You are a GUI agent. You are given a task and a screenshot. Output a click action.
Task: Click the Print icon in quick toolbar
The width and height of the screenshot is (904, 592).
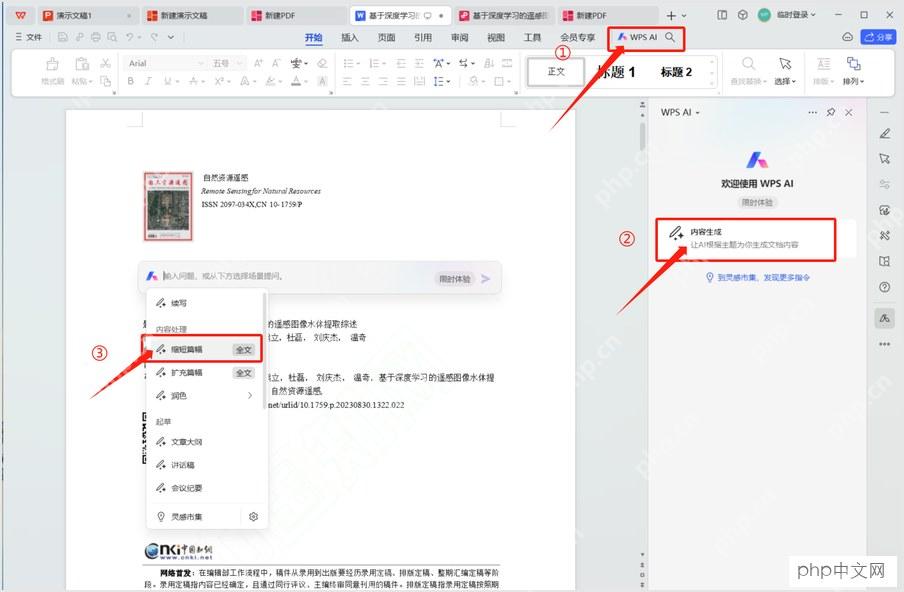click(96, 37)
